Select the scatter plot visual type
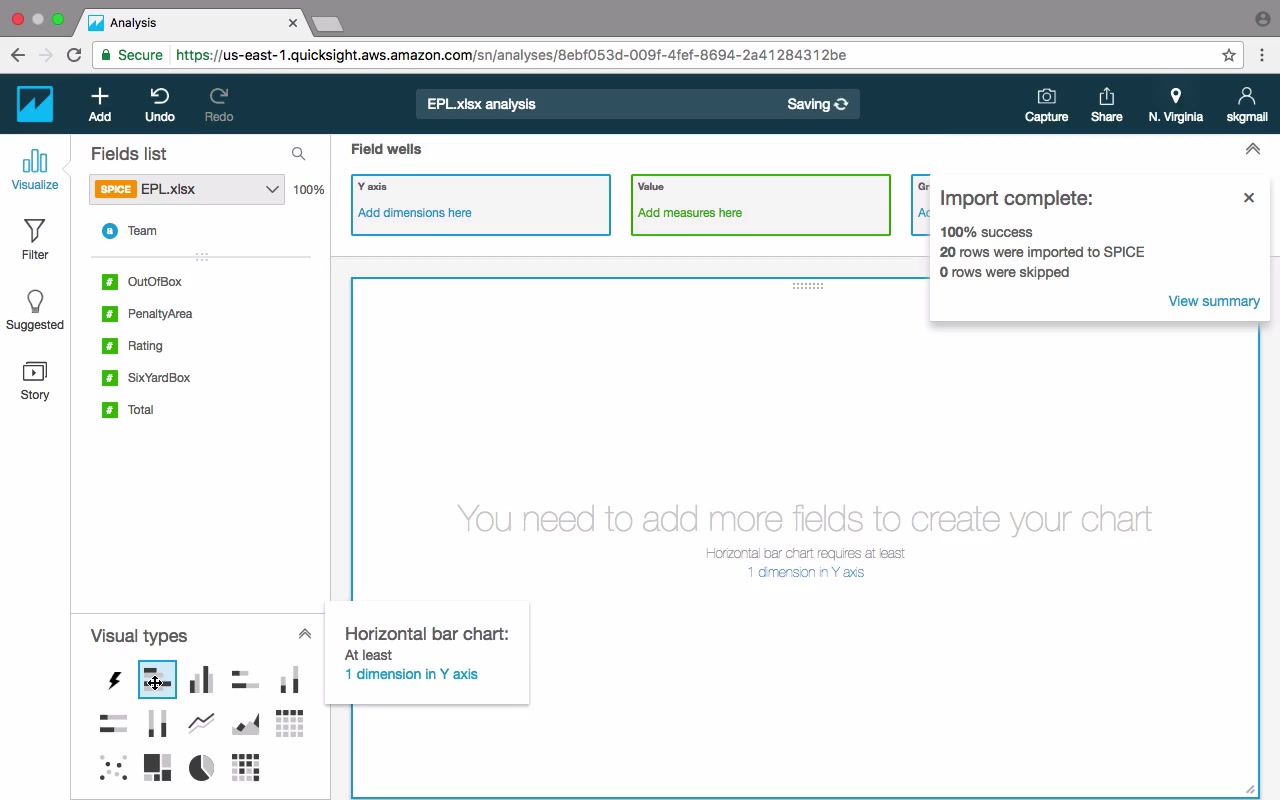This screenshot has height=800, width=1280. pyautogui.click(x=114, y=767)
